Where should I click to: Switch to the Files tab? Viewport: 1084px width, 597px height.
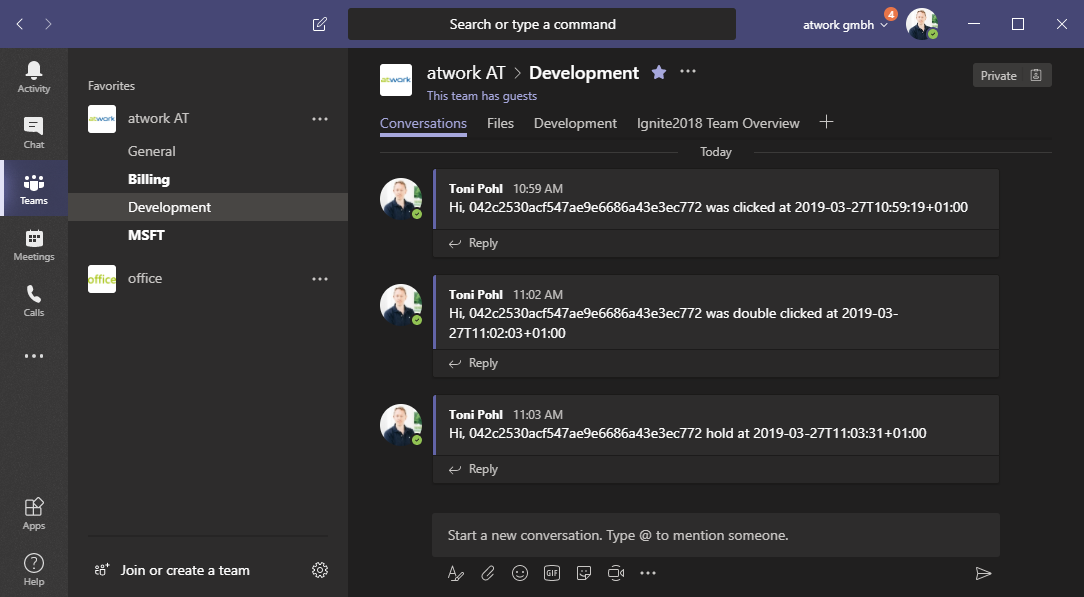500,123
